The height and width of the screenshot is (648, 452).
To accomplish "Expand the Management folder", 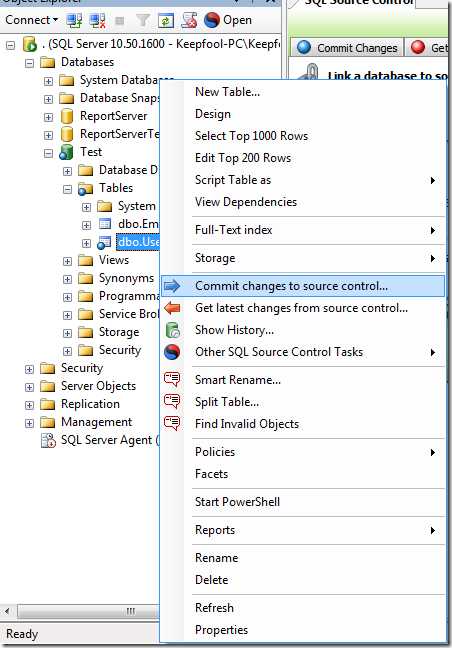I will pyautogui.click(x=29, y=423).
